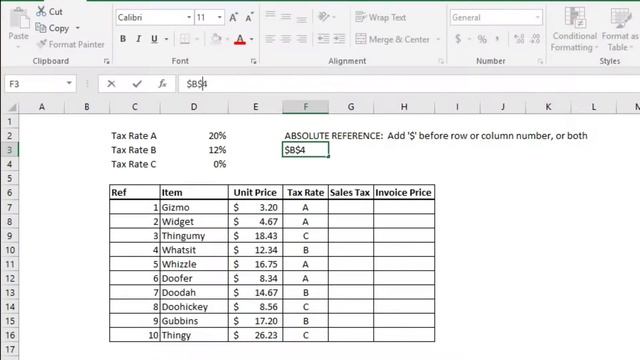
Task: Align text left in the cell
Action: pos(270,39)
